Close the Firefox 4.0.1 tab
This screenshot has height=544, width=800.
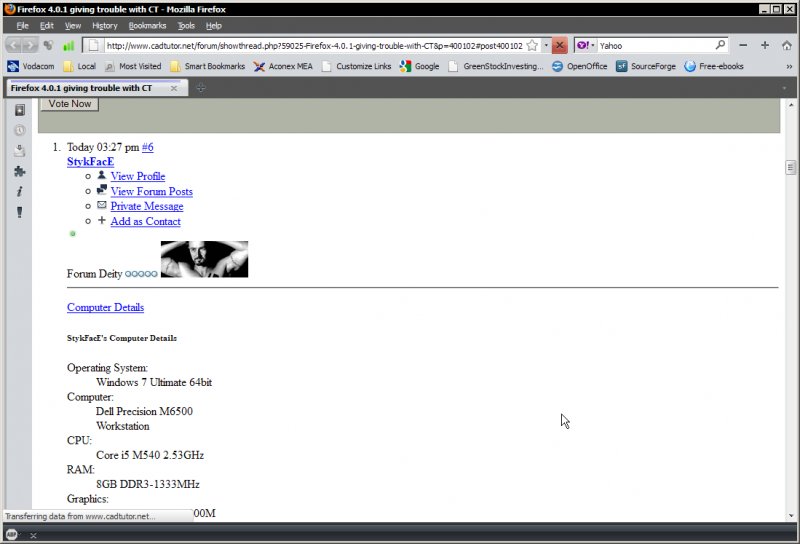[174, 88]
